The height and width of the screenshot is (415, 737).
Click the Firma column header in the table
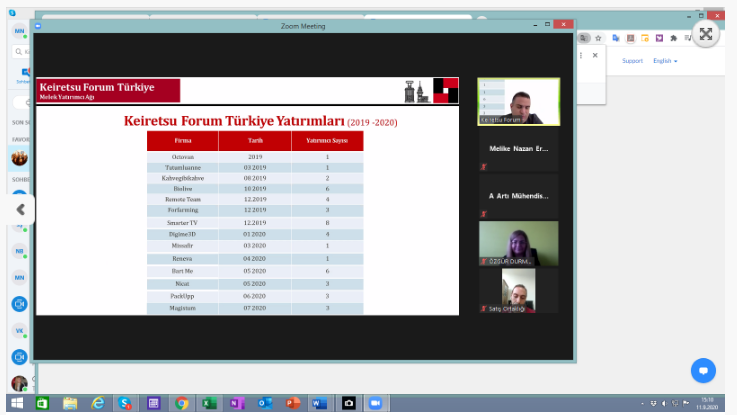click(x=182, y=141)
